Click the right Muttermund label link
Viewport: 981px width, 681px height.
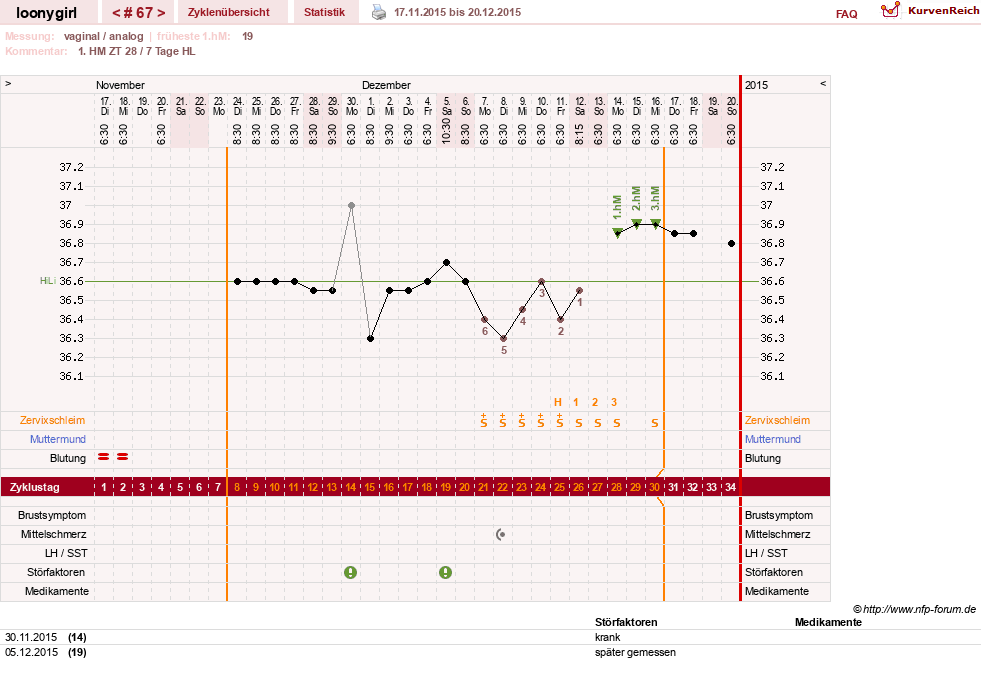pyautogui.click(x=773, y=439)
